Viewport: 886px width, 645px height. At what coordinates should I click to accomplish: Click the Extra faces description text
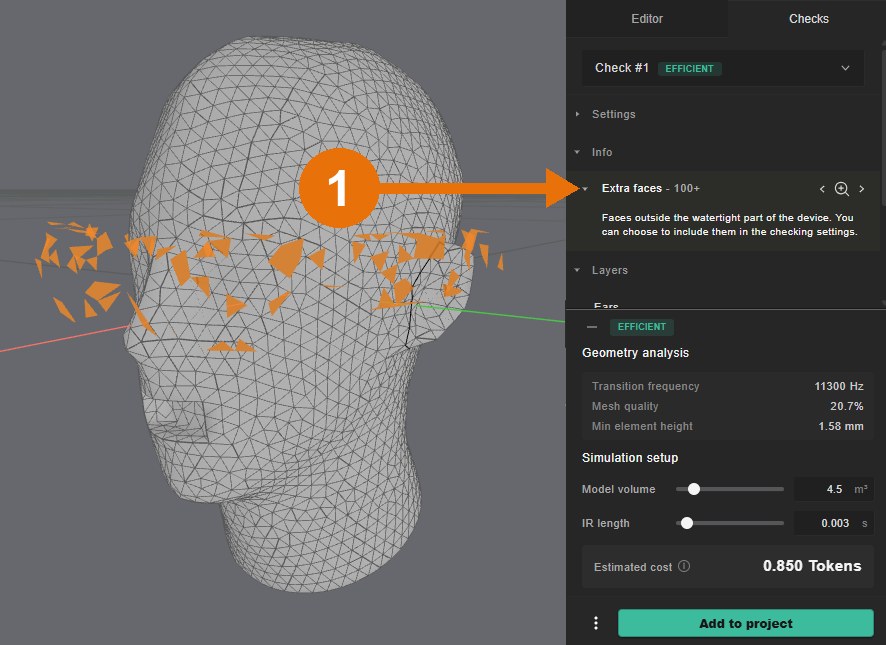point(729,224)
